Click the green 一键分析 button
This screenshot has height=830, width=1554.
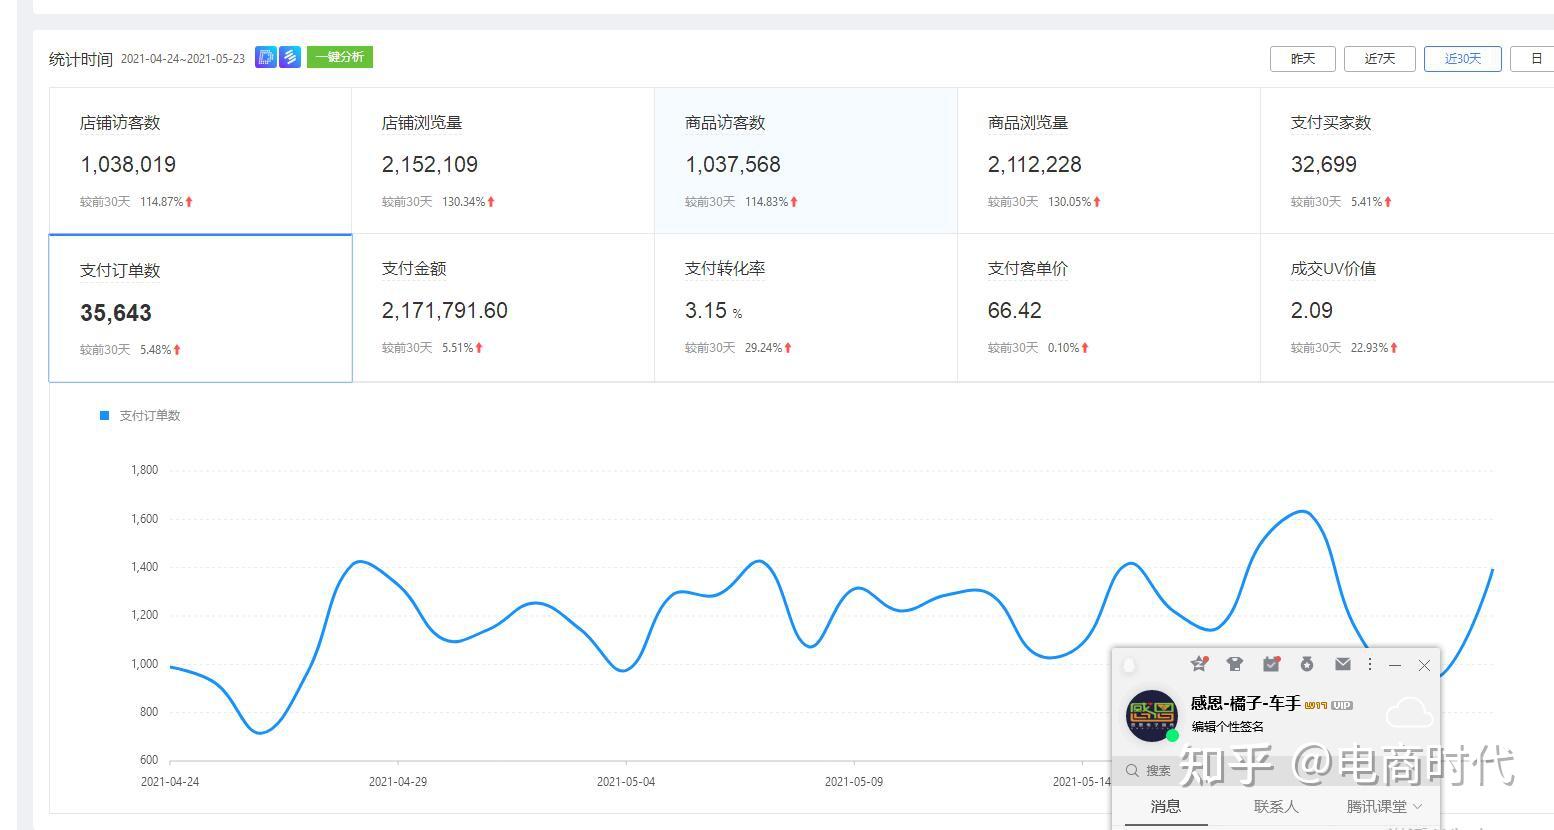pos(340,57)
